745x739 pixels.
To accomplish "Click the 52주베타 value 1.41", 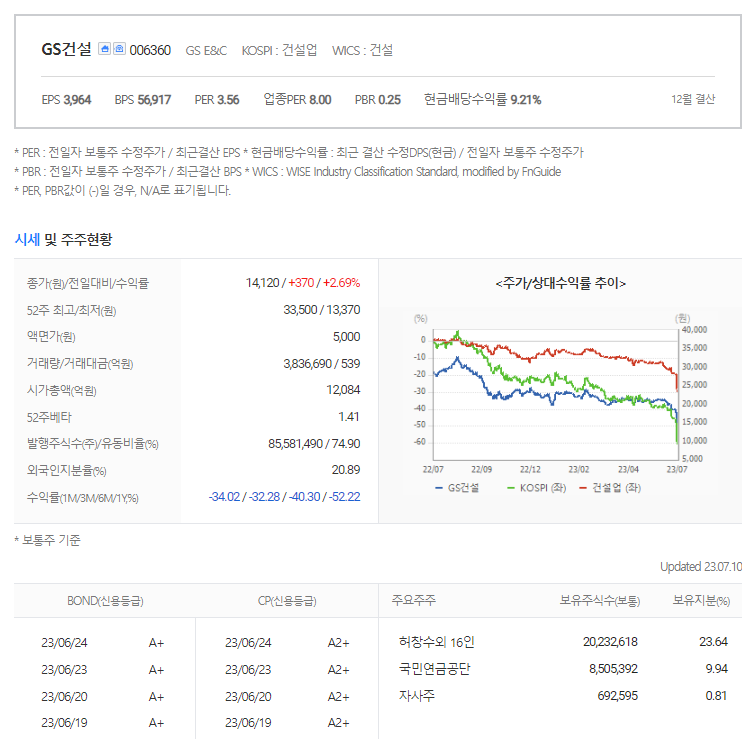I will pos(349,417).
